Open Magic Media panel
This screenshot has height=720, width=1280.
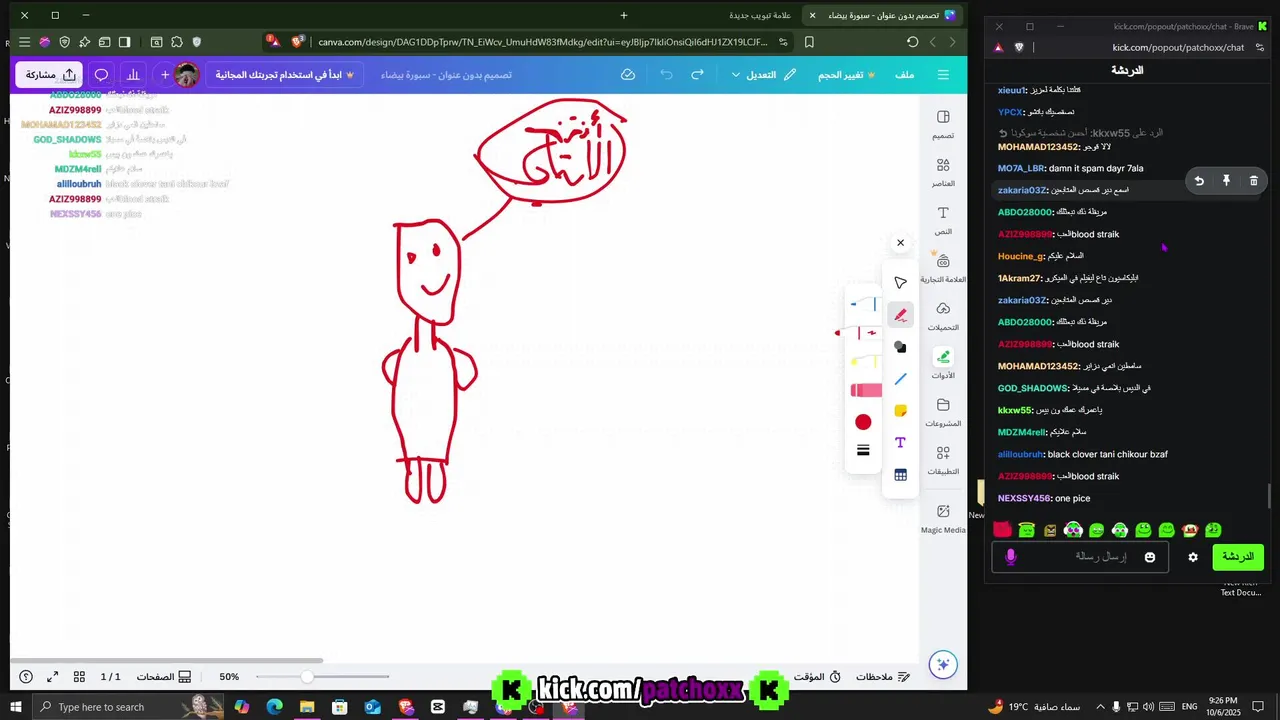point(943,518)
